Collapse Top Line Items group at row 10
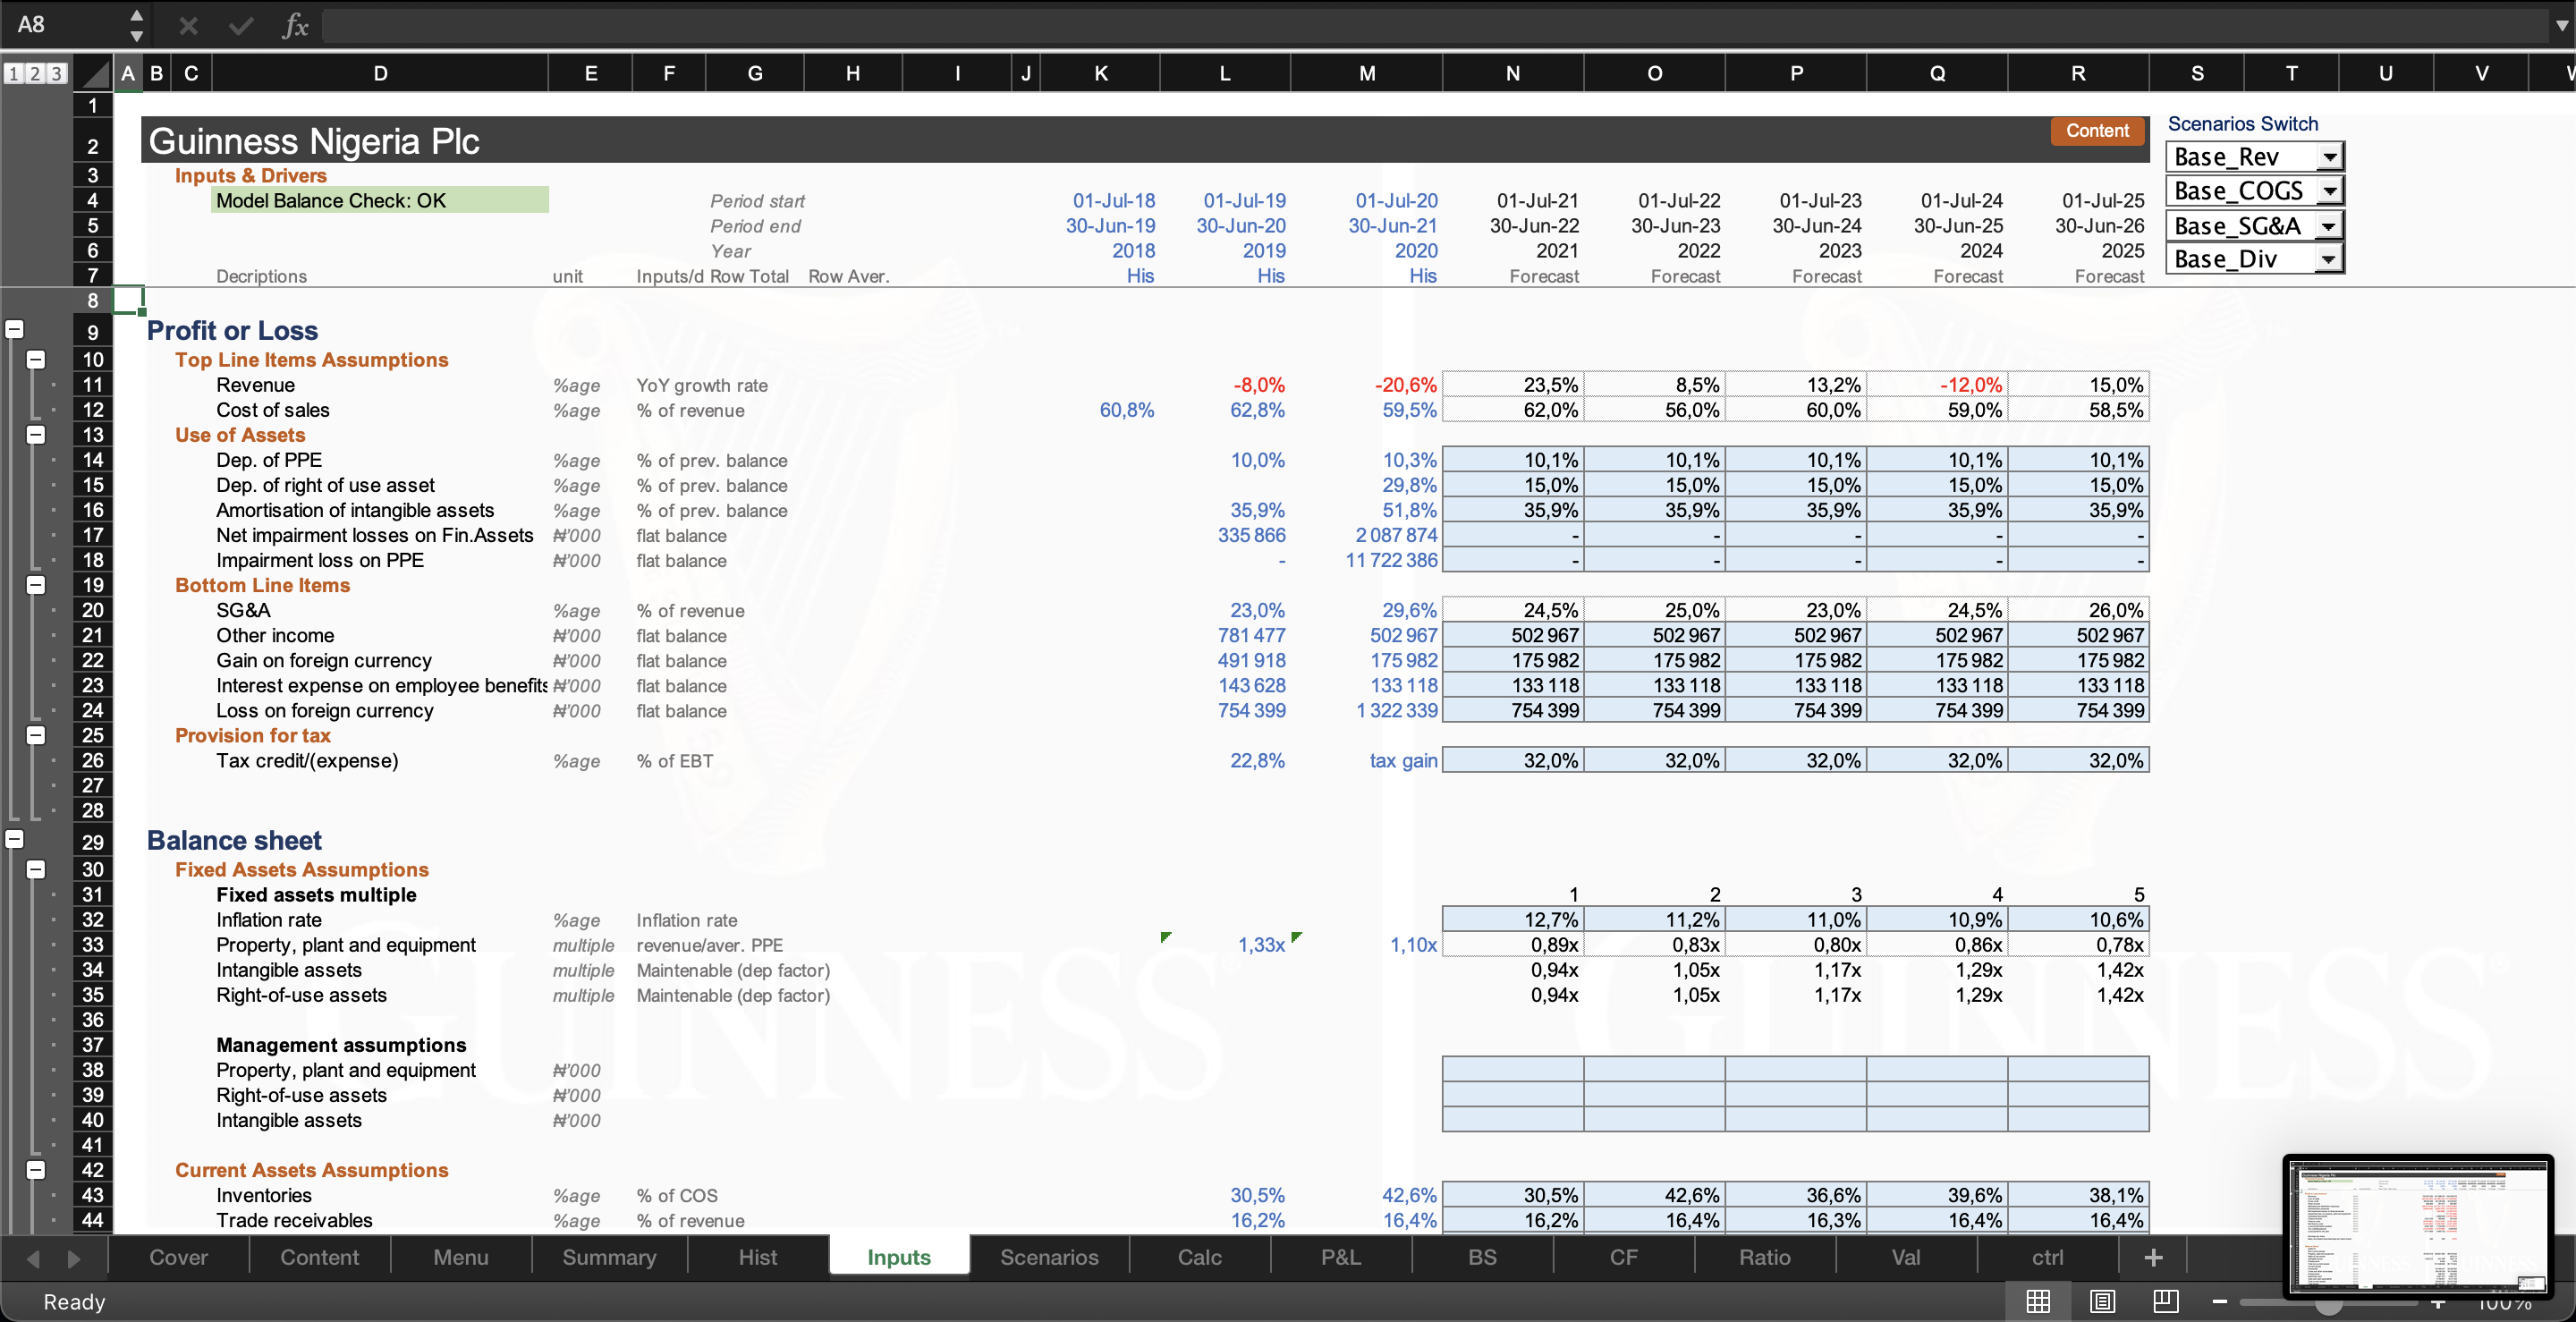 pos(36,359)
